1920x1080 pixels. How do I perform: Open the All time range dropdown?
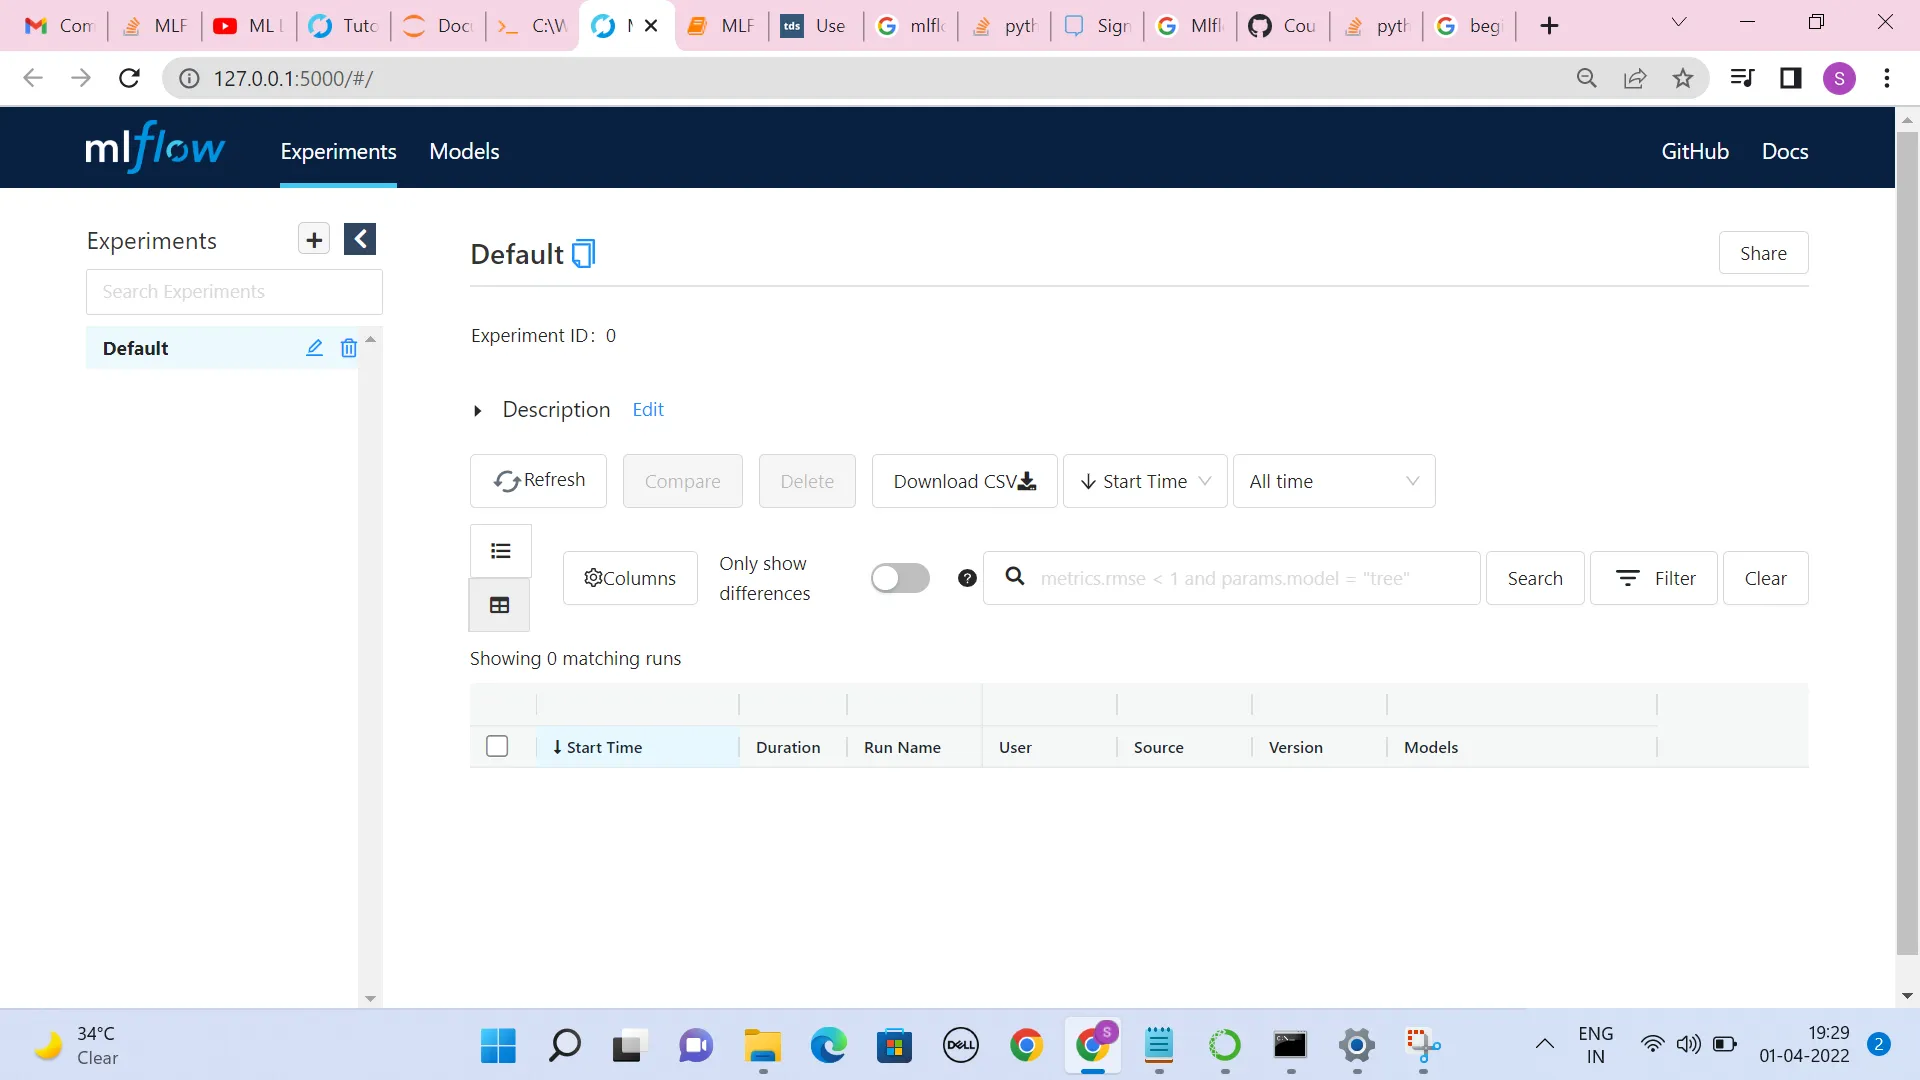tap(1333, 481)
